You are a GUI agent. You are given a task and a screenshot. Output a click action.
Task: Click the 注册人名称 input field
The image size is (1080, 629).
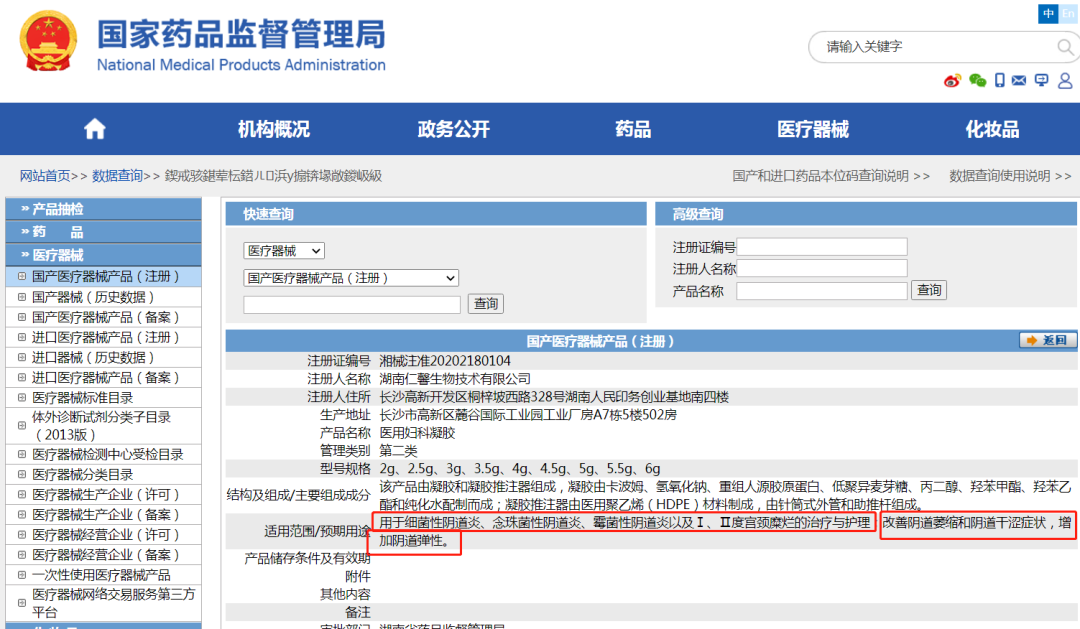[822, 268]
